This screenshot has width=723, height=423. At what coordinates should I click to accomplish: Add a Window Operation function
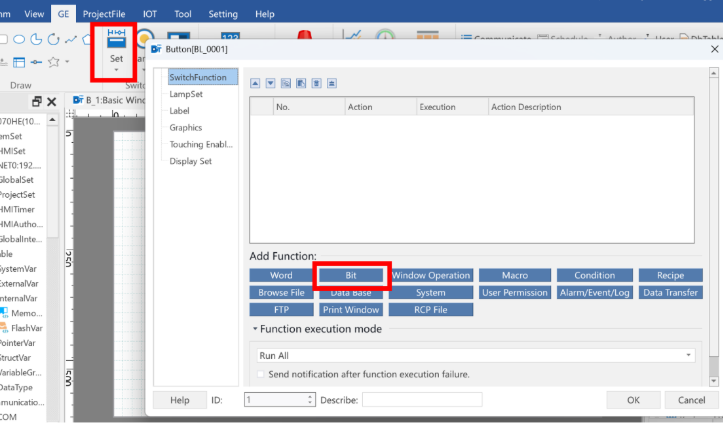pyautogui.click(x=431, y=275)
